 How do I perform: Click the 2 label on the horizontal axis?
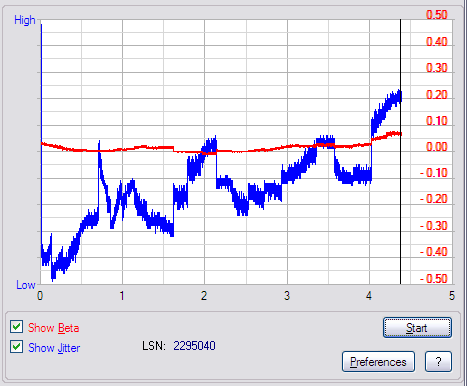204,296
